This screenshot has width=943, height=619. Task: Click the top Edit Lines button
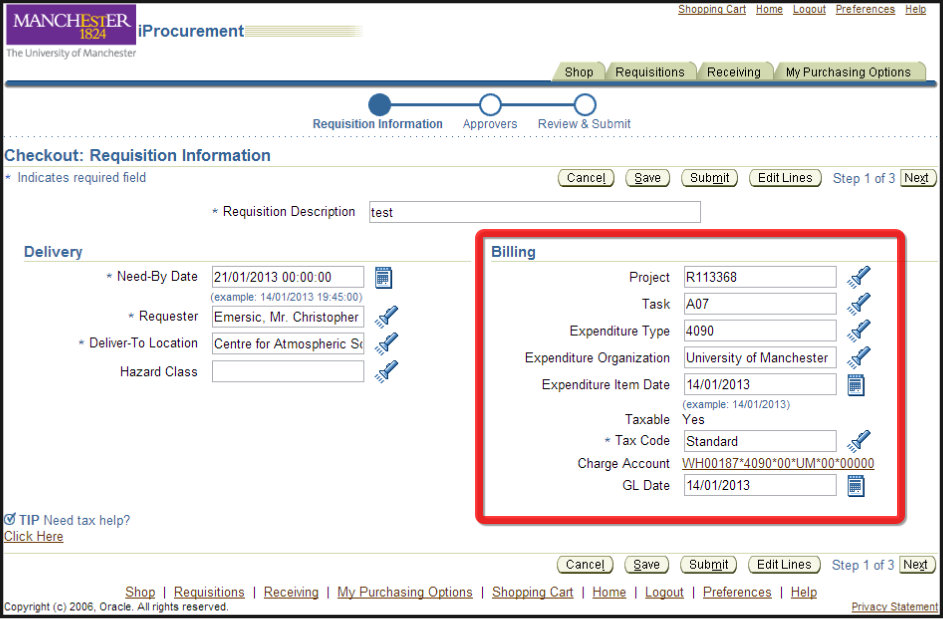click(x=785, y=178)
